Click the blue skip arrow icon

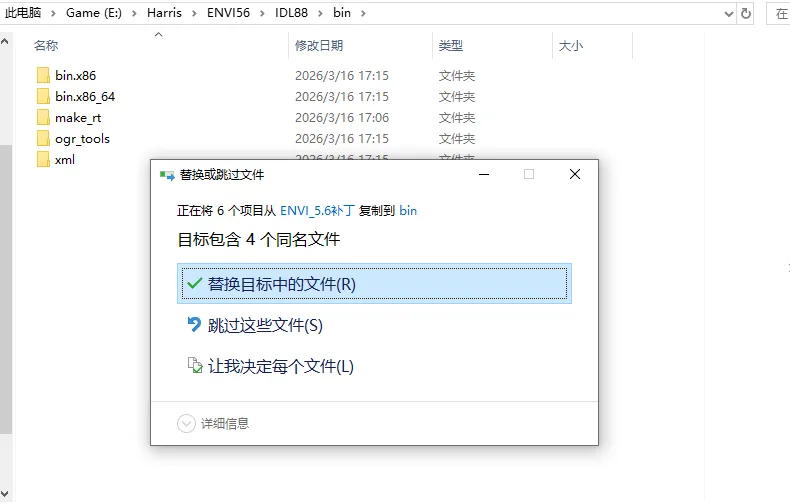pos(194,325)
